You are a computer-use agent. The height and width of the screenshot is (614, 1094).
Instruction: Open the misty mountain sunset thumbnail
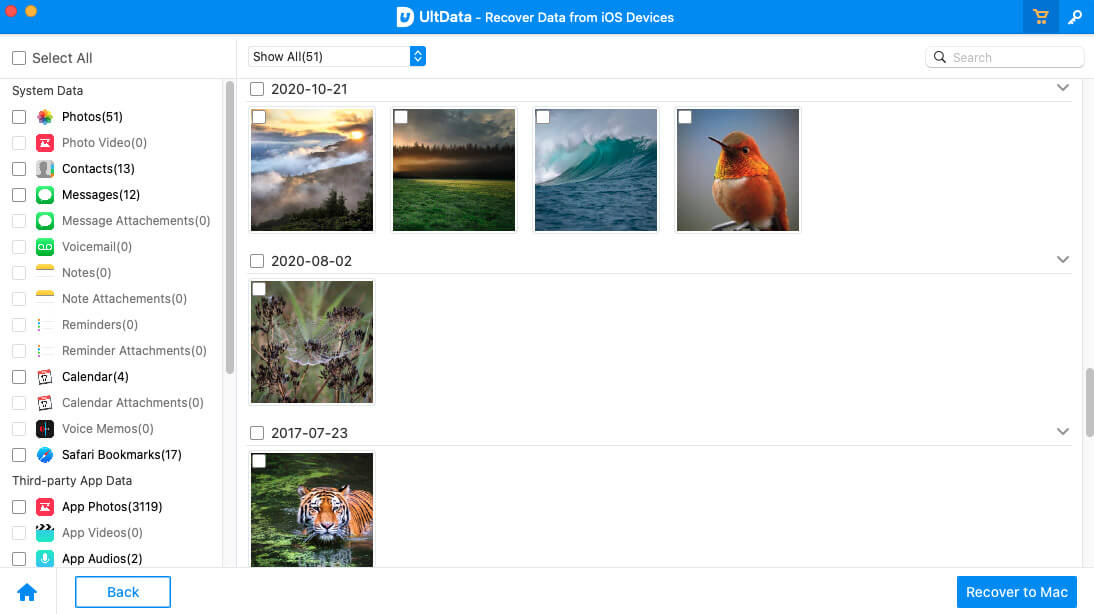click(x=312, y=170)
